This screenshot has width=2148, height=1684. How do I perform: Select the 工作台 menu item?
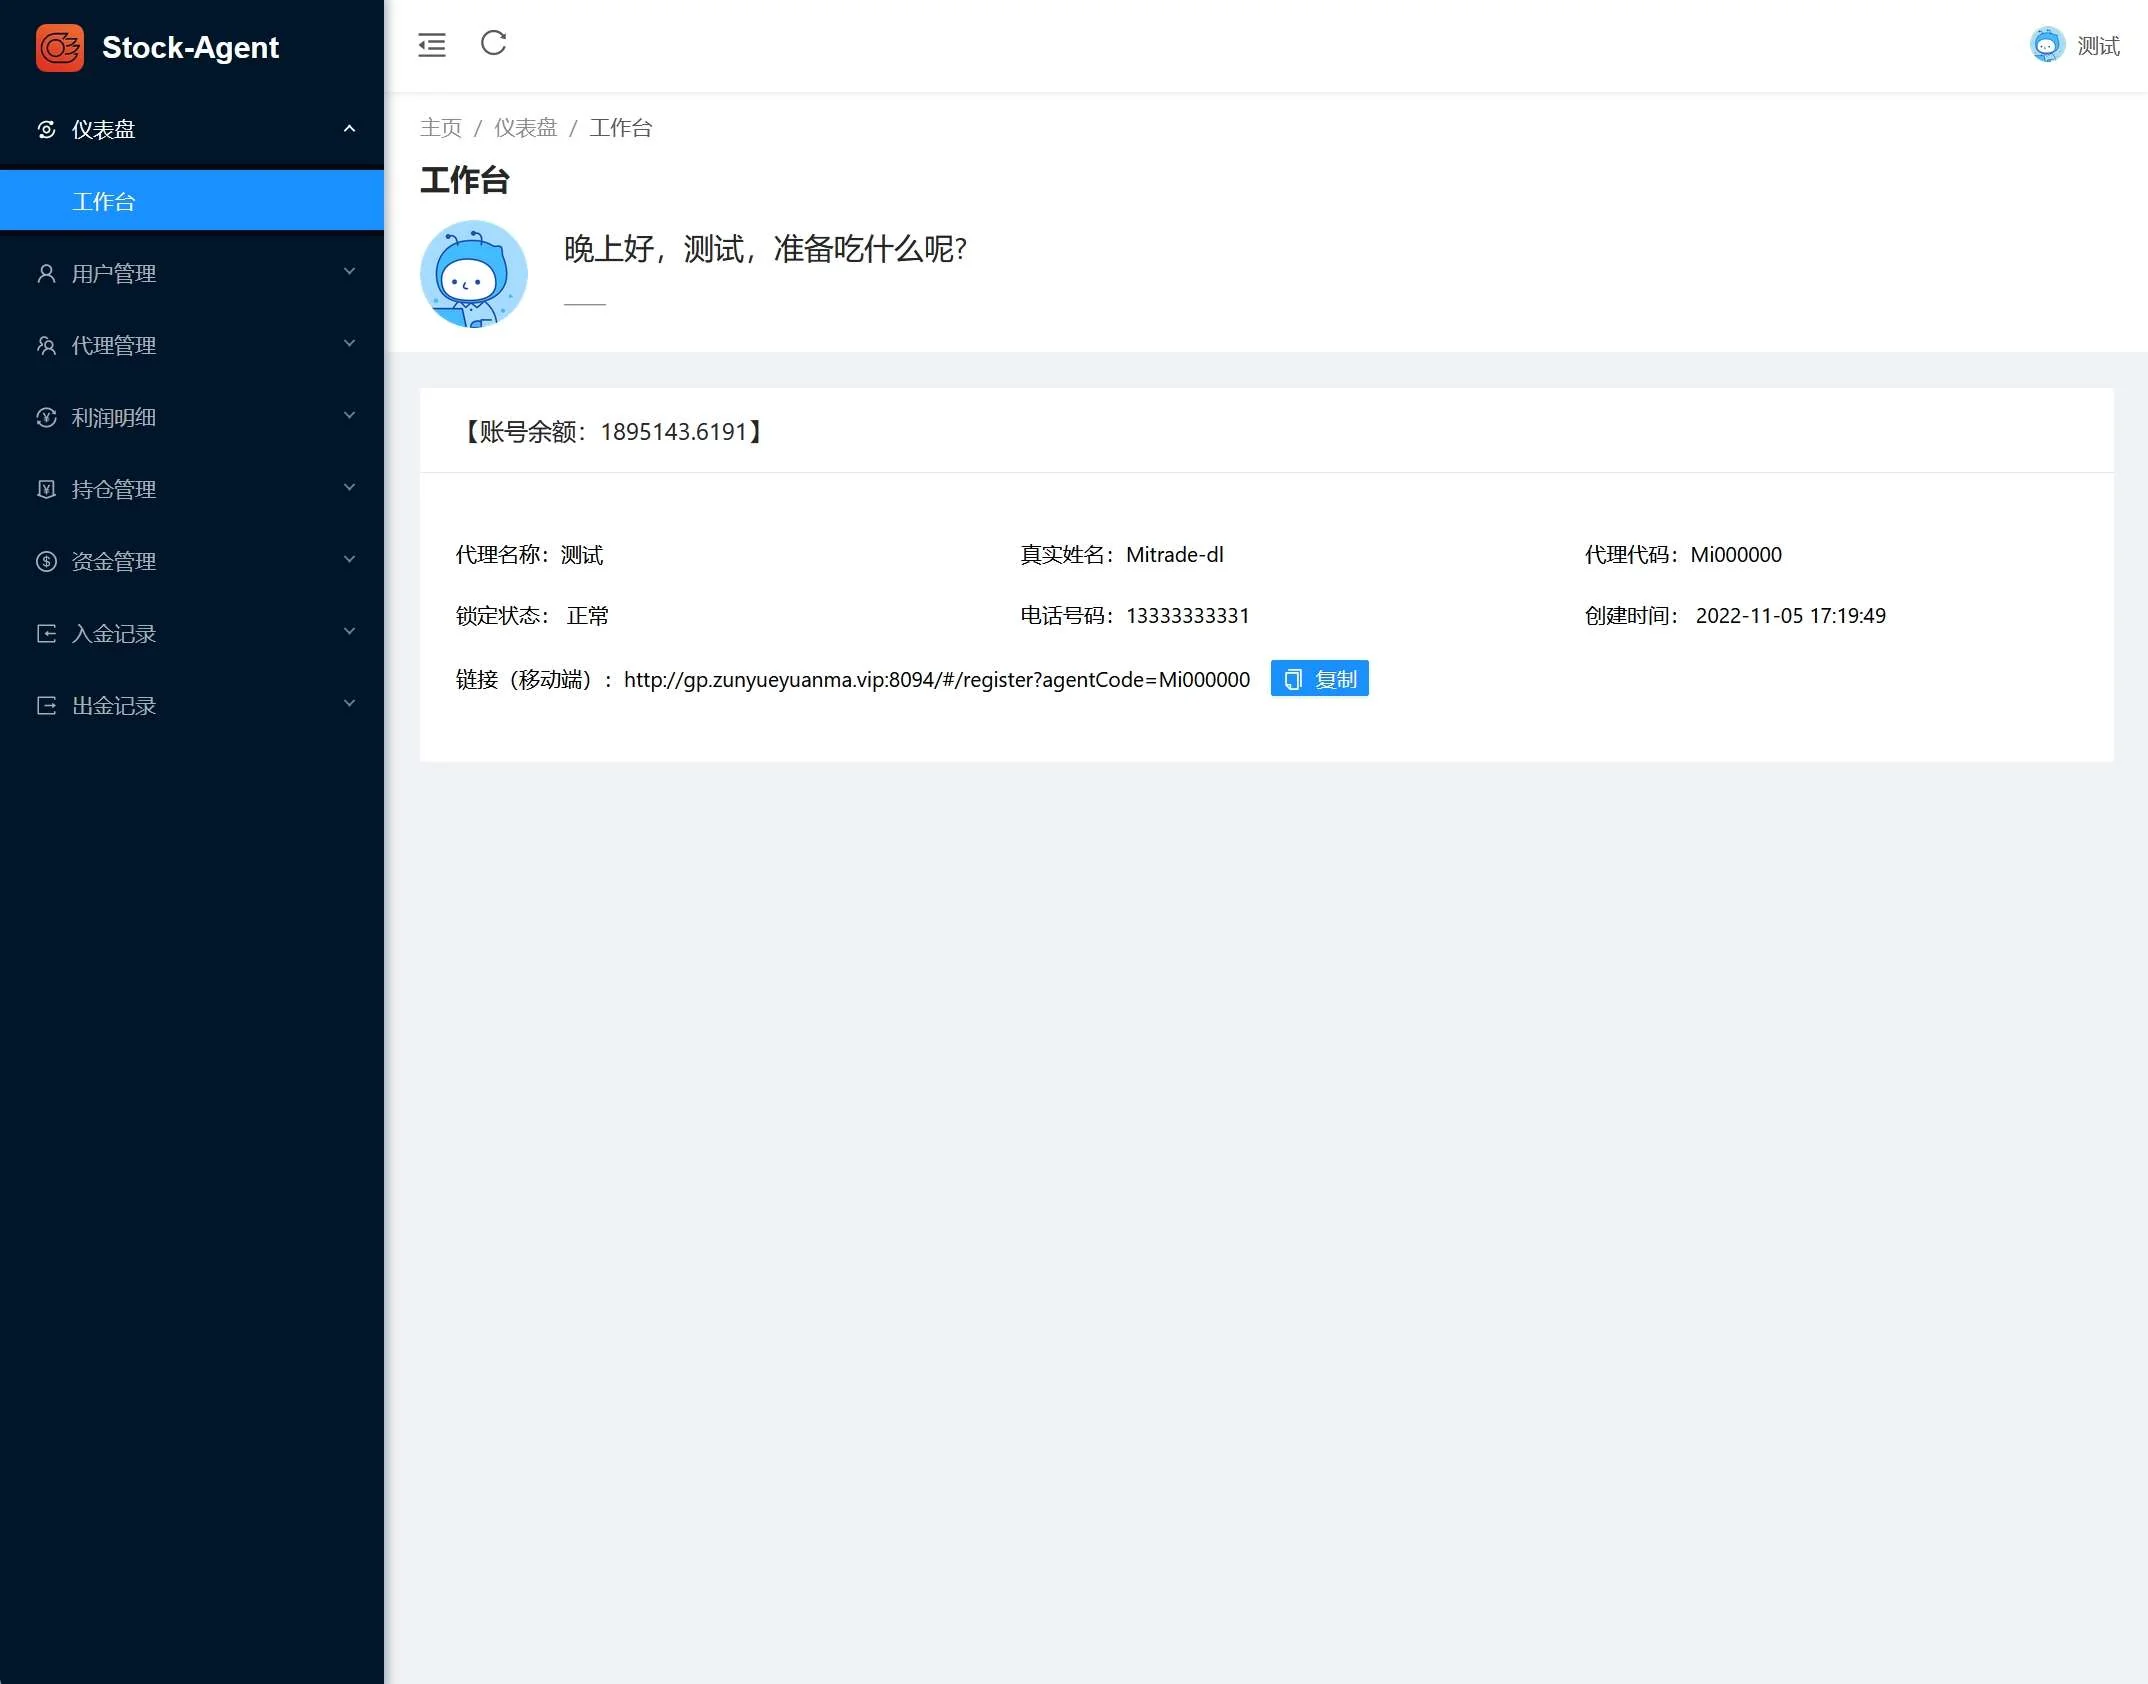104,201
